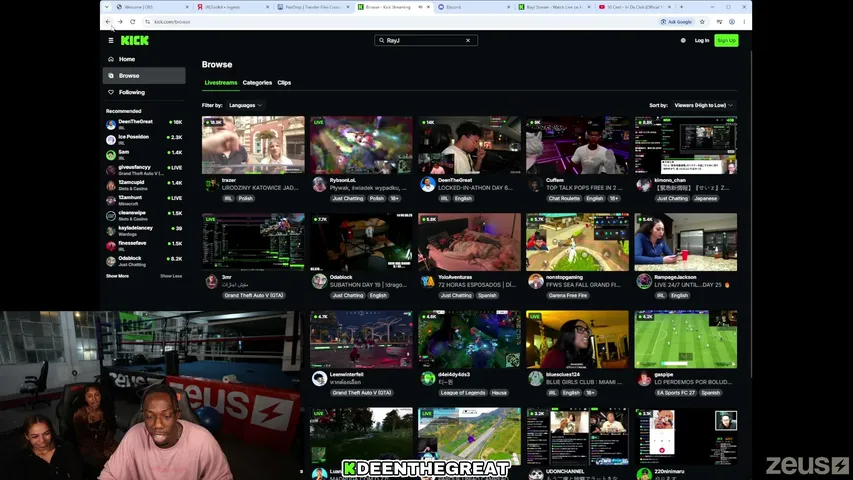Open bluesclues124 stream thumbnail
This screenshot has height=480, width=853.
(x=577, y=340)
